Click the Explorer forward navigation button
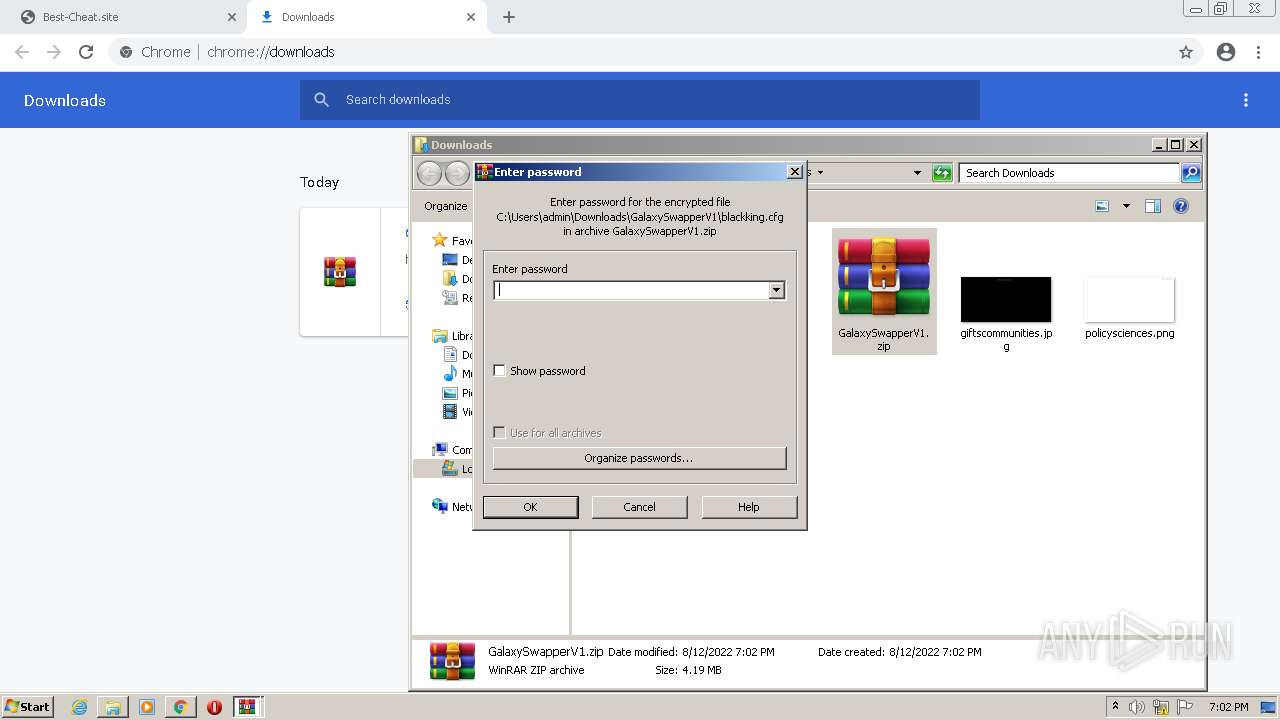The image size is (1280, 720). tap(457, 173)
